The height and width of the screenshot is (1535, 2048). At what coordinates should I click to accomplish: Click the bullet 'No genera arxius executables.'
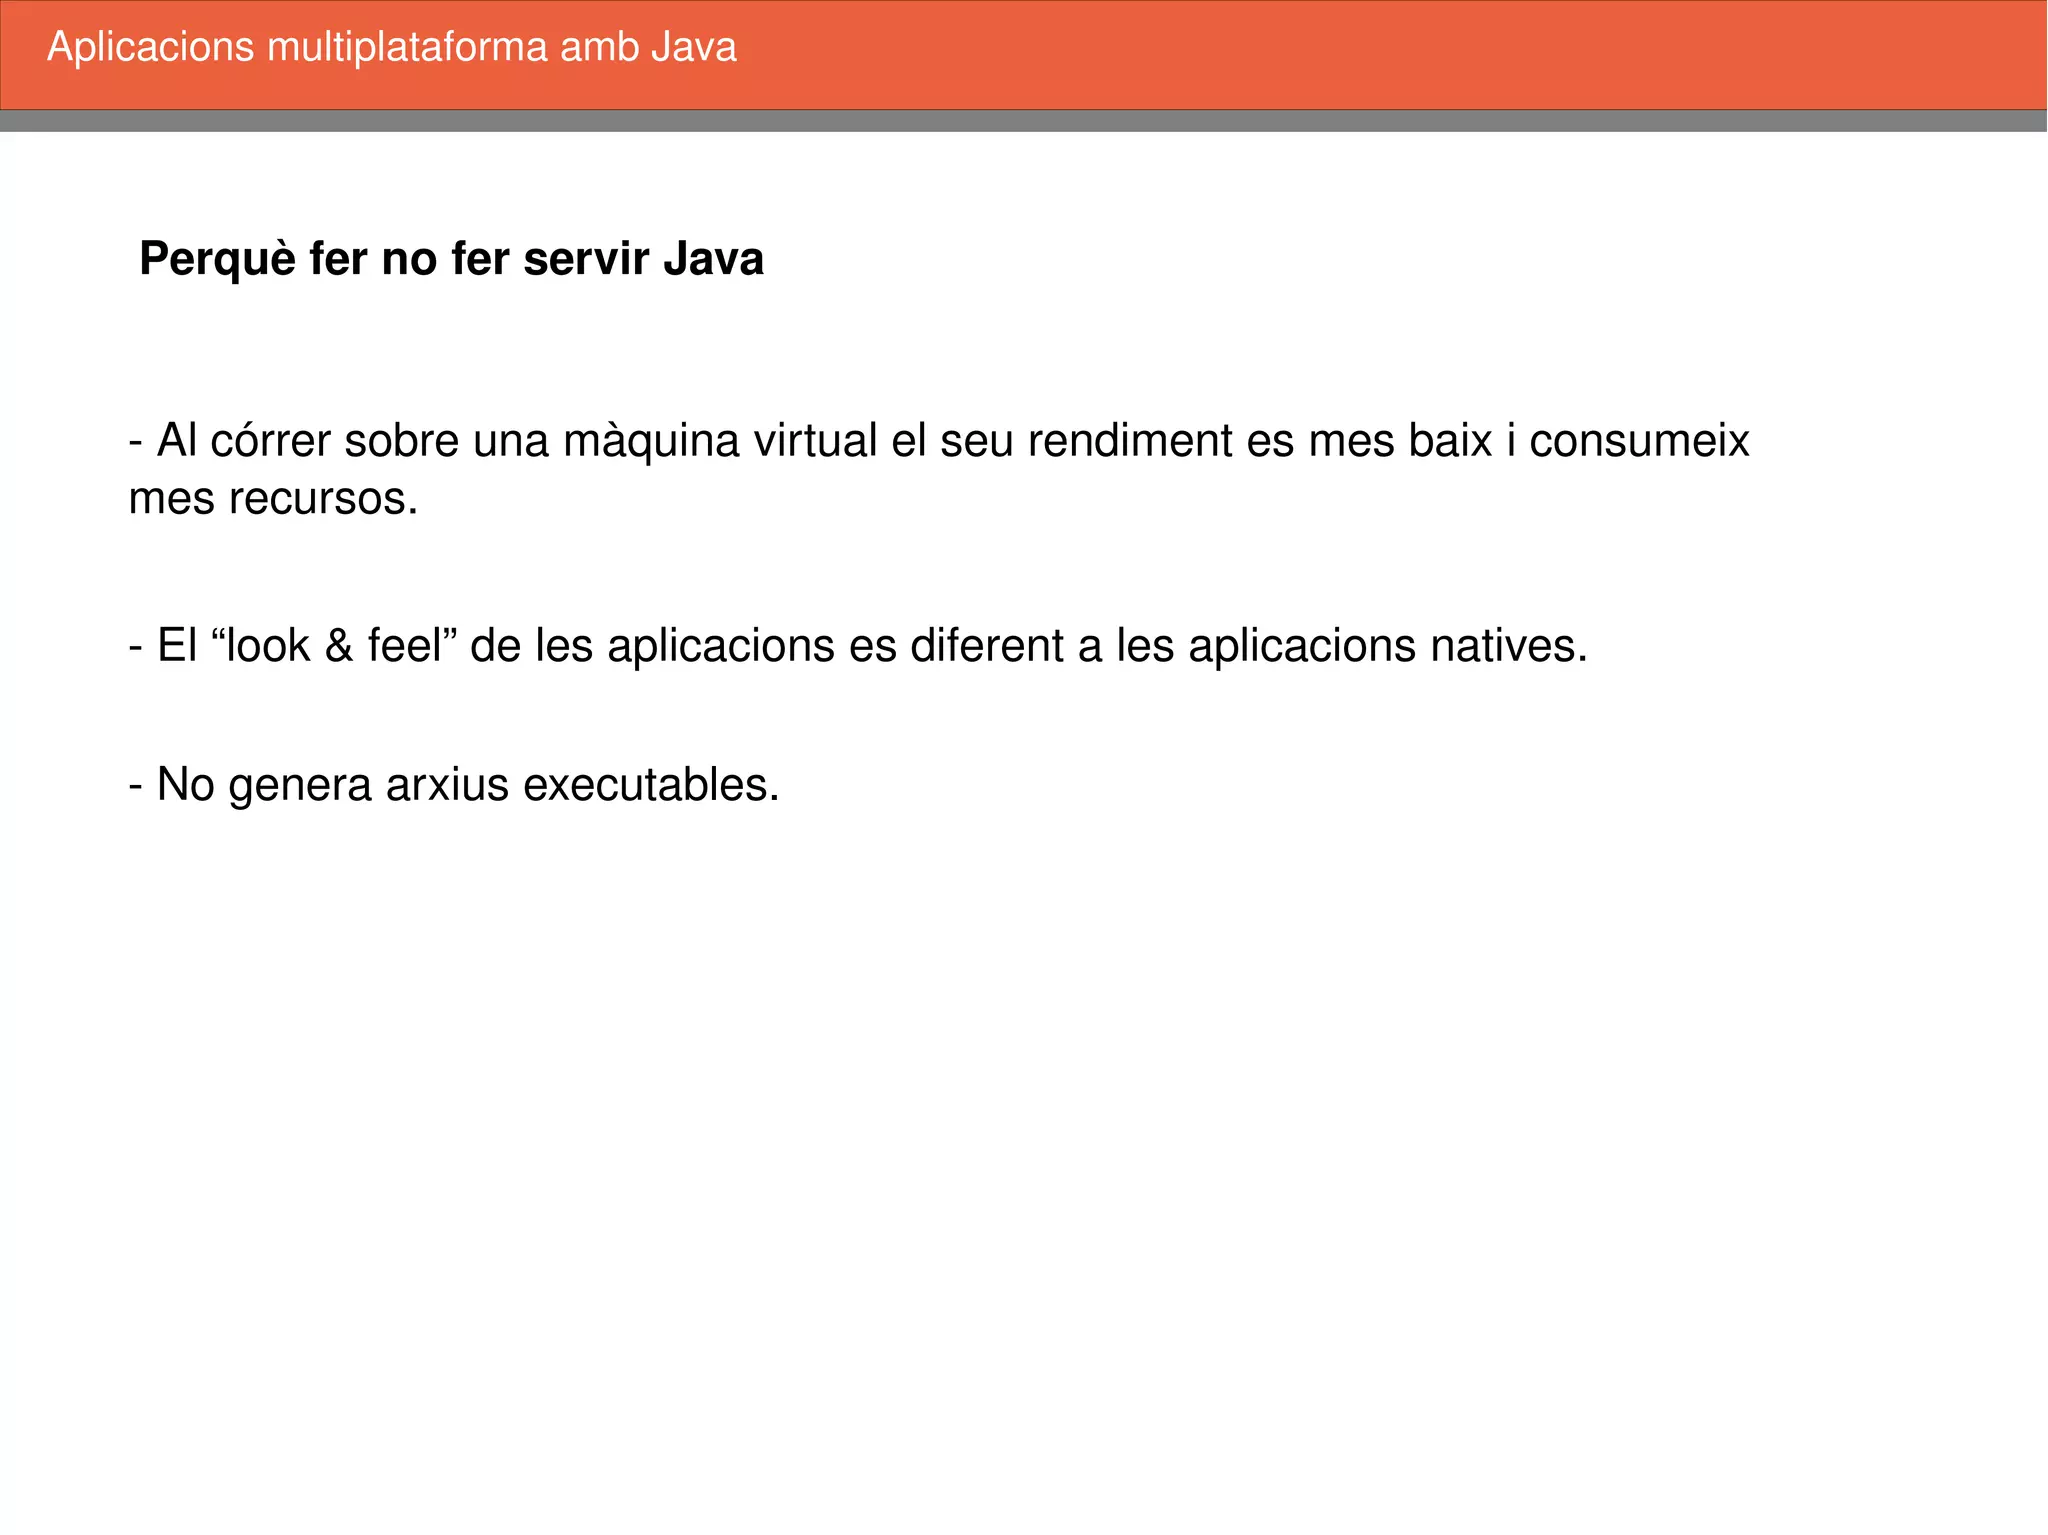click(x=454, y=785)
